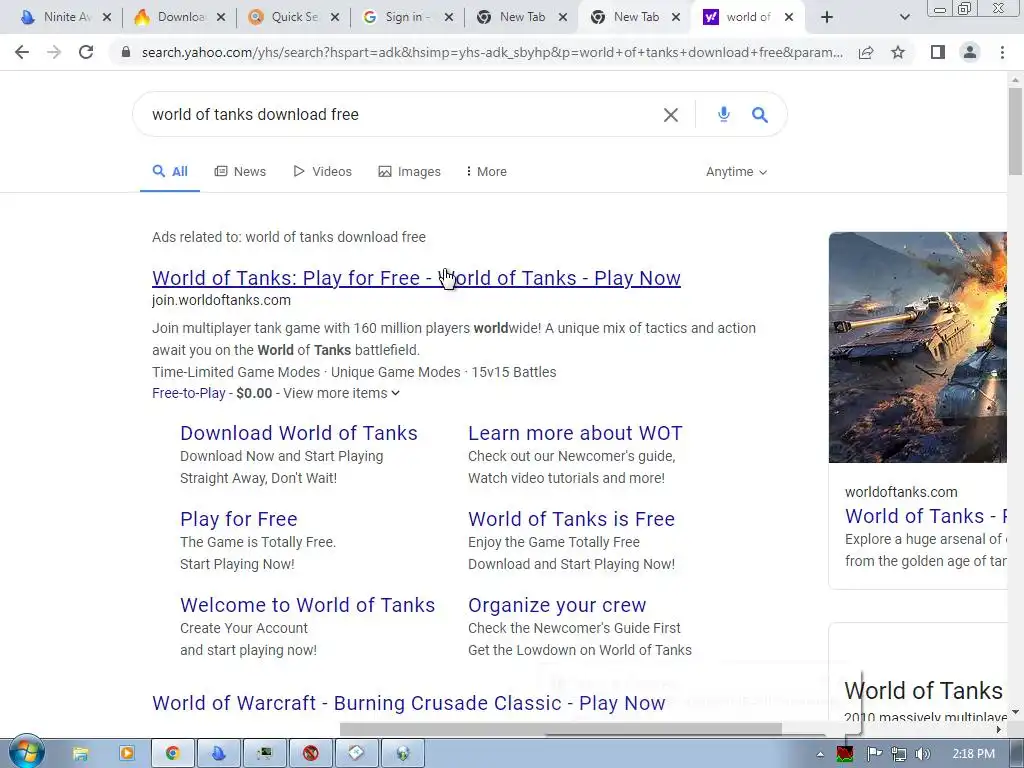This screenshot has height=768, width=1024.
Task: Open the Action Center flag icon
Action: [x=874, y=754]
